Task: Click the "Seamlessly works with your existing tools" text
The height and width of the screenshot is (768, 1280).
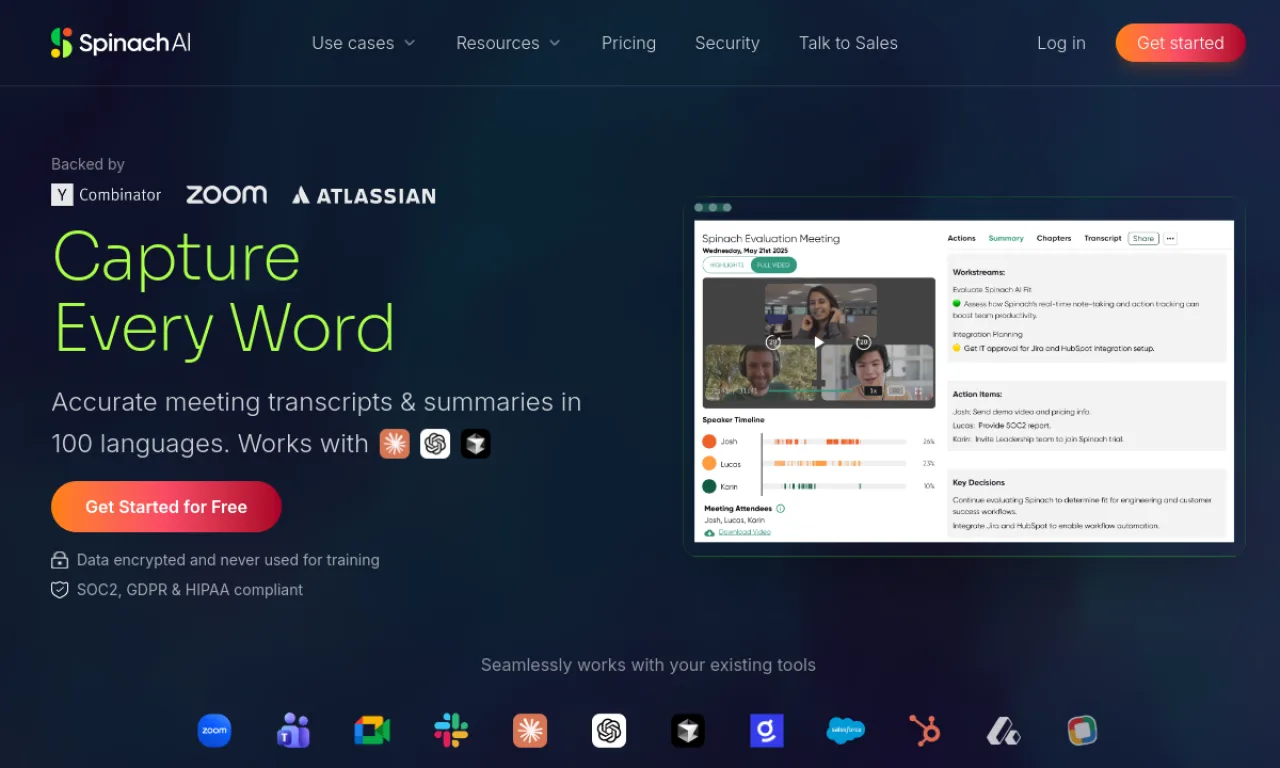Action: [648, 665]
